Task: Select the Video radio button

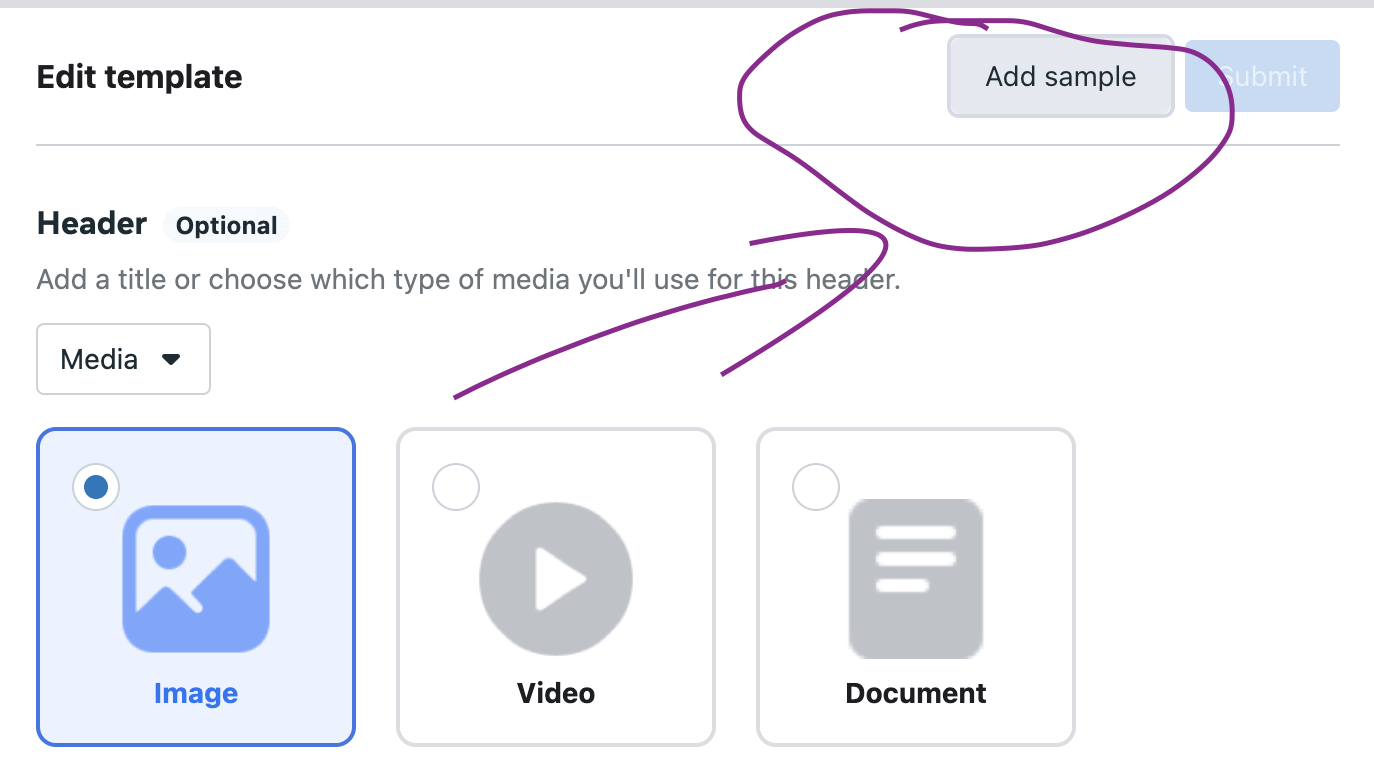Action: tap(456, 488)
